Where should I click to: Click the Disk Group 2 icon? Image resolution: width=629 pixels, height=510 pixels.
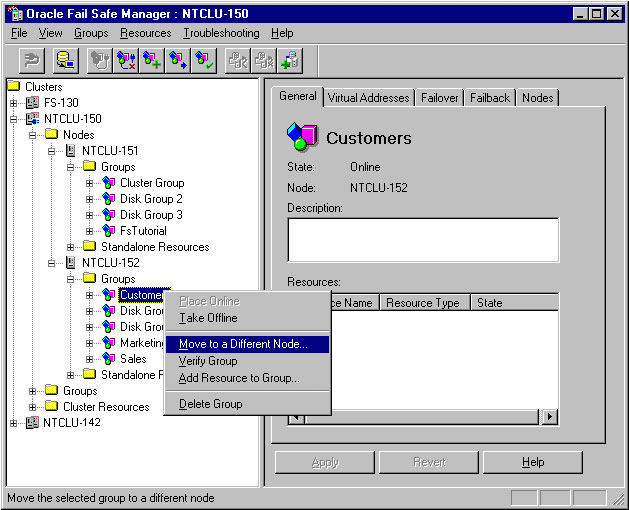109,199
